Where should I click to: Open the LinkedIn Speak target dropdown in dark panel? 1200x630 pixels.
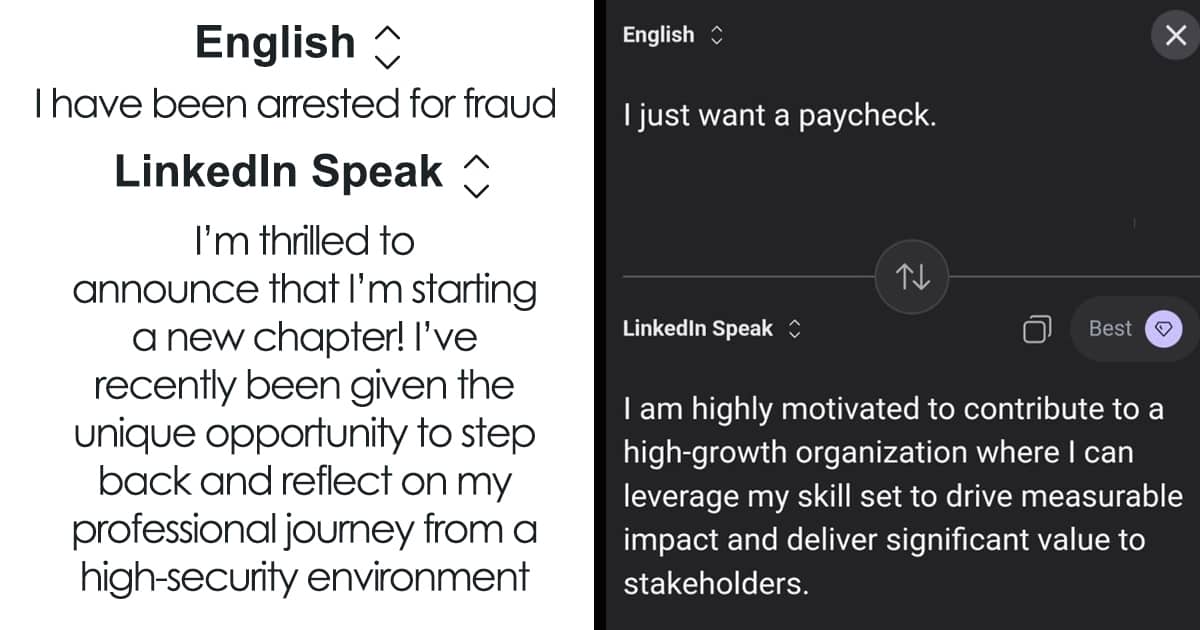coord(698,328)
